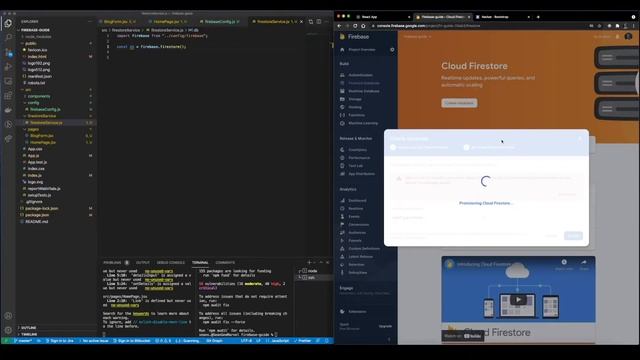640x360 pixels.
Task: Open package.json in Explorer
Action: pyautogui.click(x=37, y=215)
